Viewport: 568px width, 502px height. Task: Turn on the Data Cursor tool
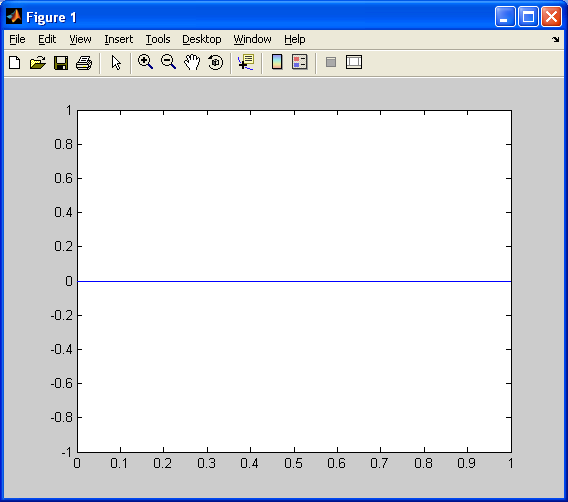(x=246, y=62)
